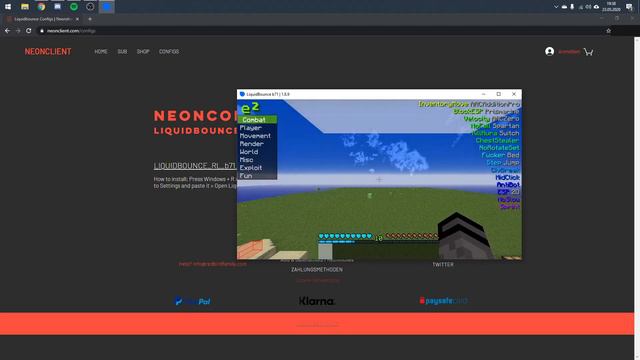Open the taskbar clock and date
Screen dimensions: 640x360
[x=611, y=7]
